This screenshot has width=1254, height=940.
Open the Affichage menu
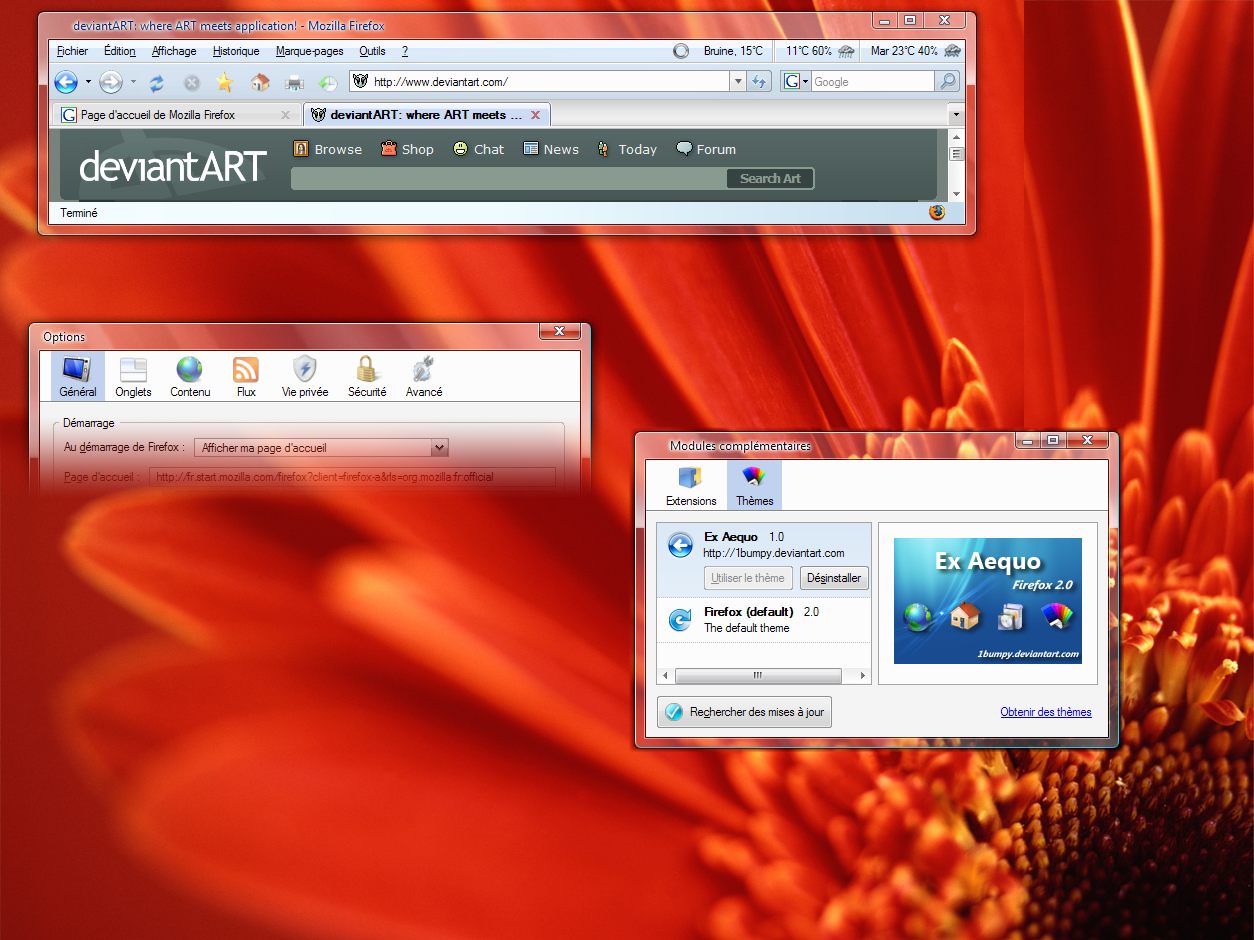pyautogui.click(x=174, y=51)
